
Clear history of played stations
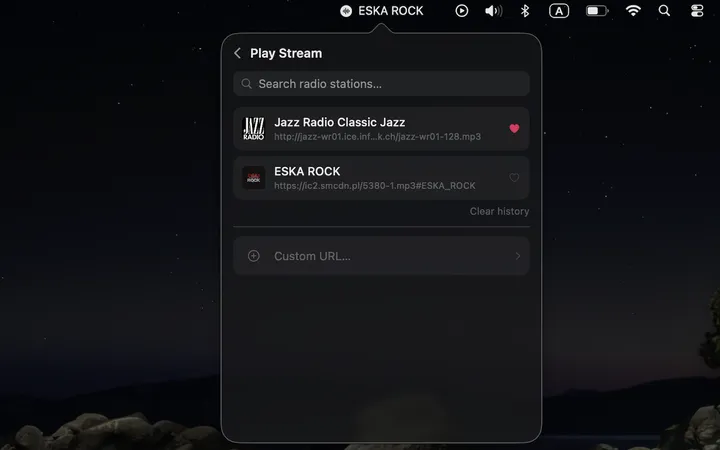tap(499, 211)
